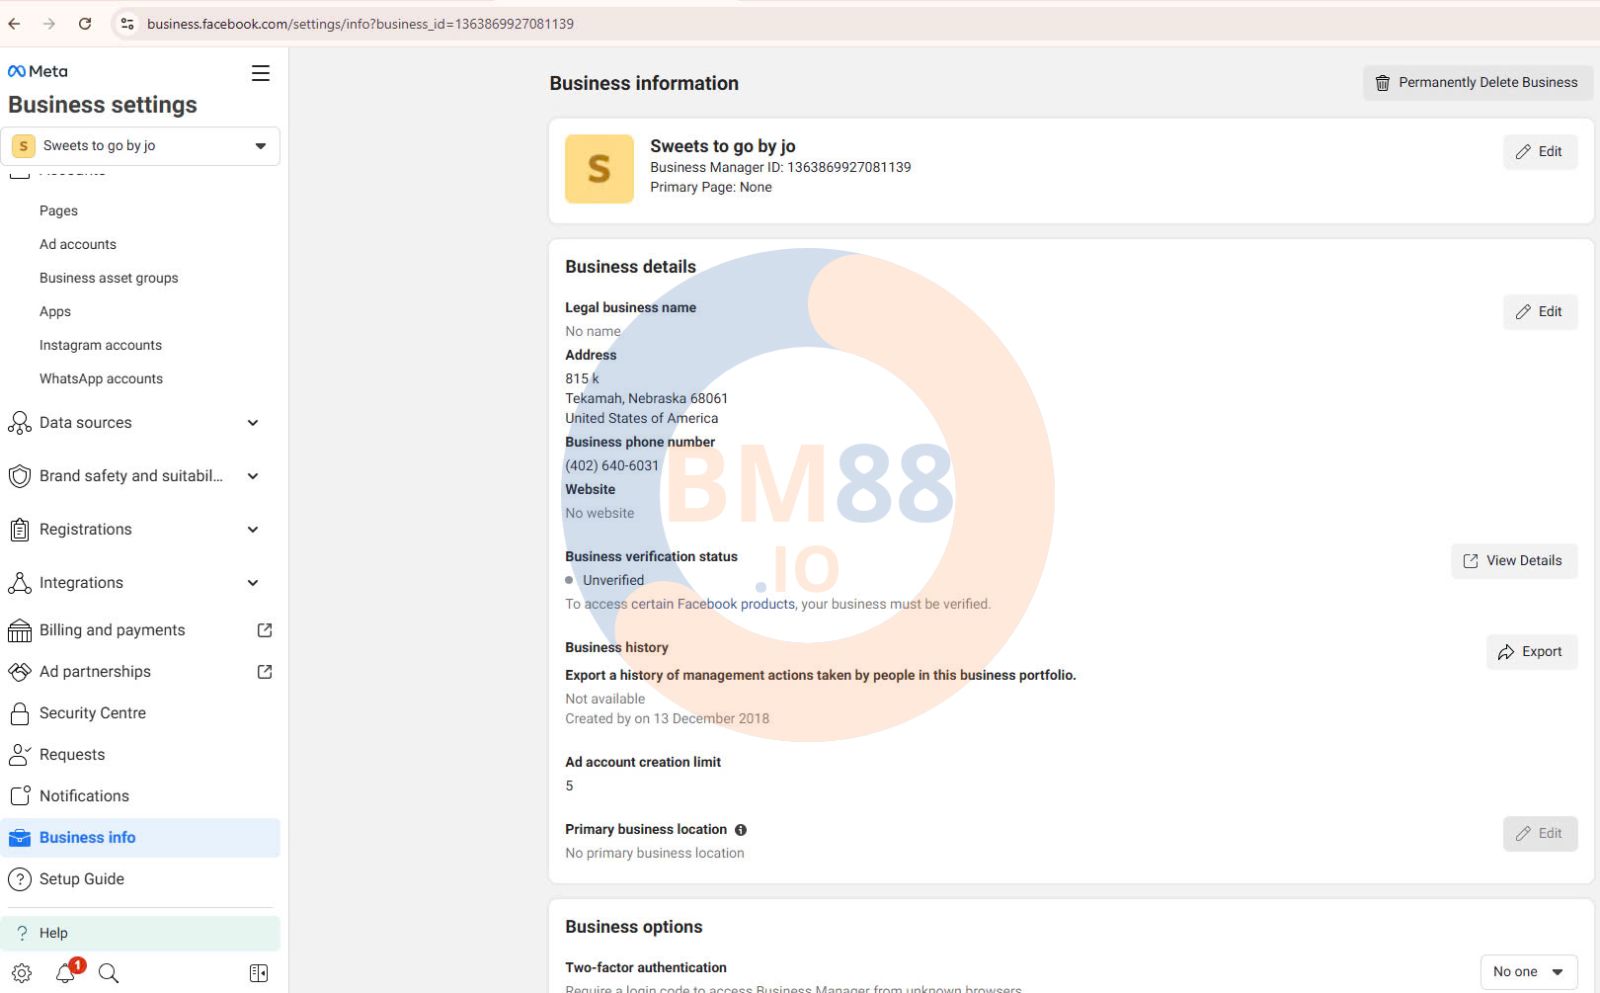
Task: Edit the Business details section
Action: 1540,312
